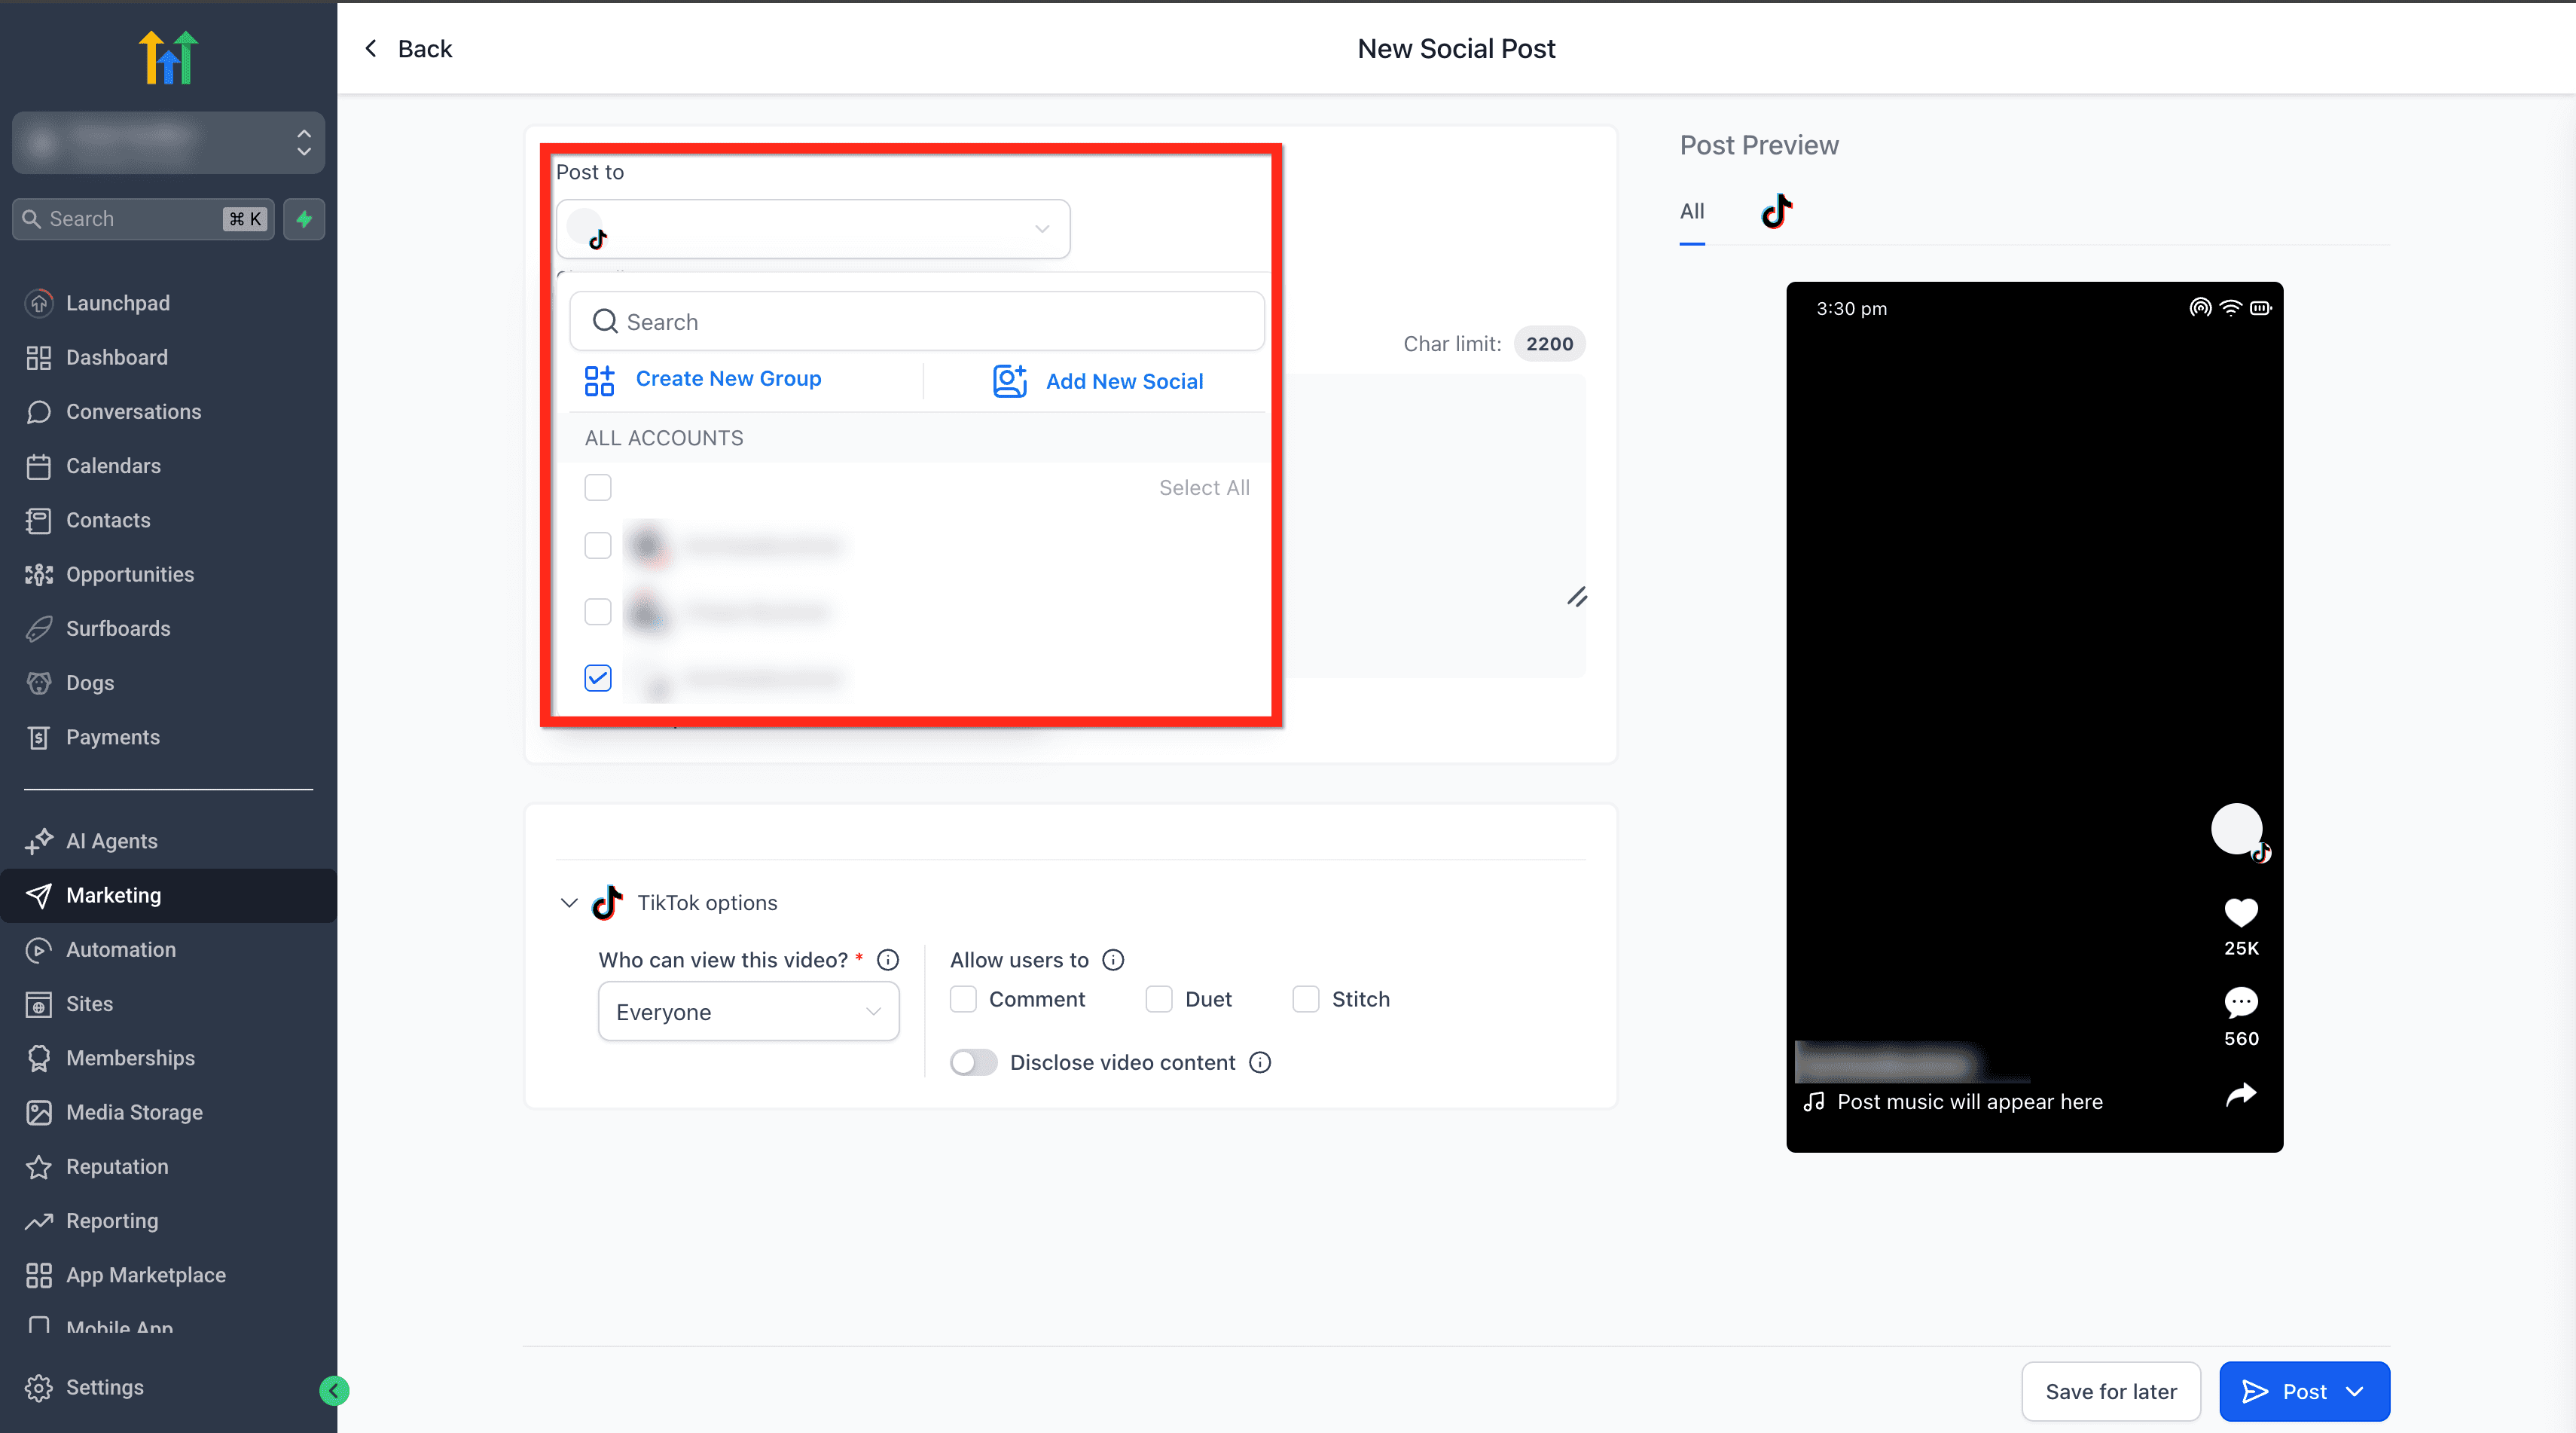The image size is (2576, 1433).
Task: View info for Disclose video content
Action: click(x=1260, y=1062)
